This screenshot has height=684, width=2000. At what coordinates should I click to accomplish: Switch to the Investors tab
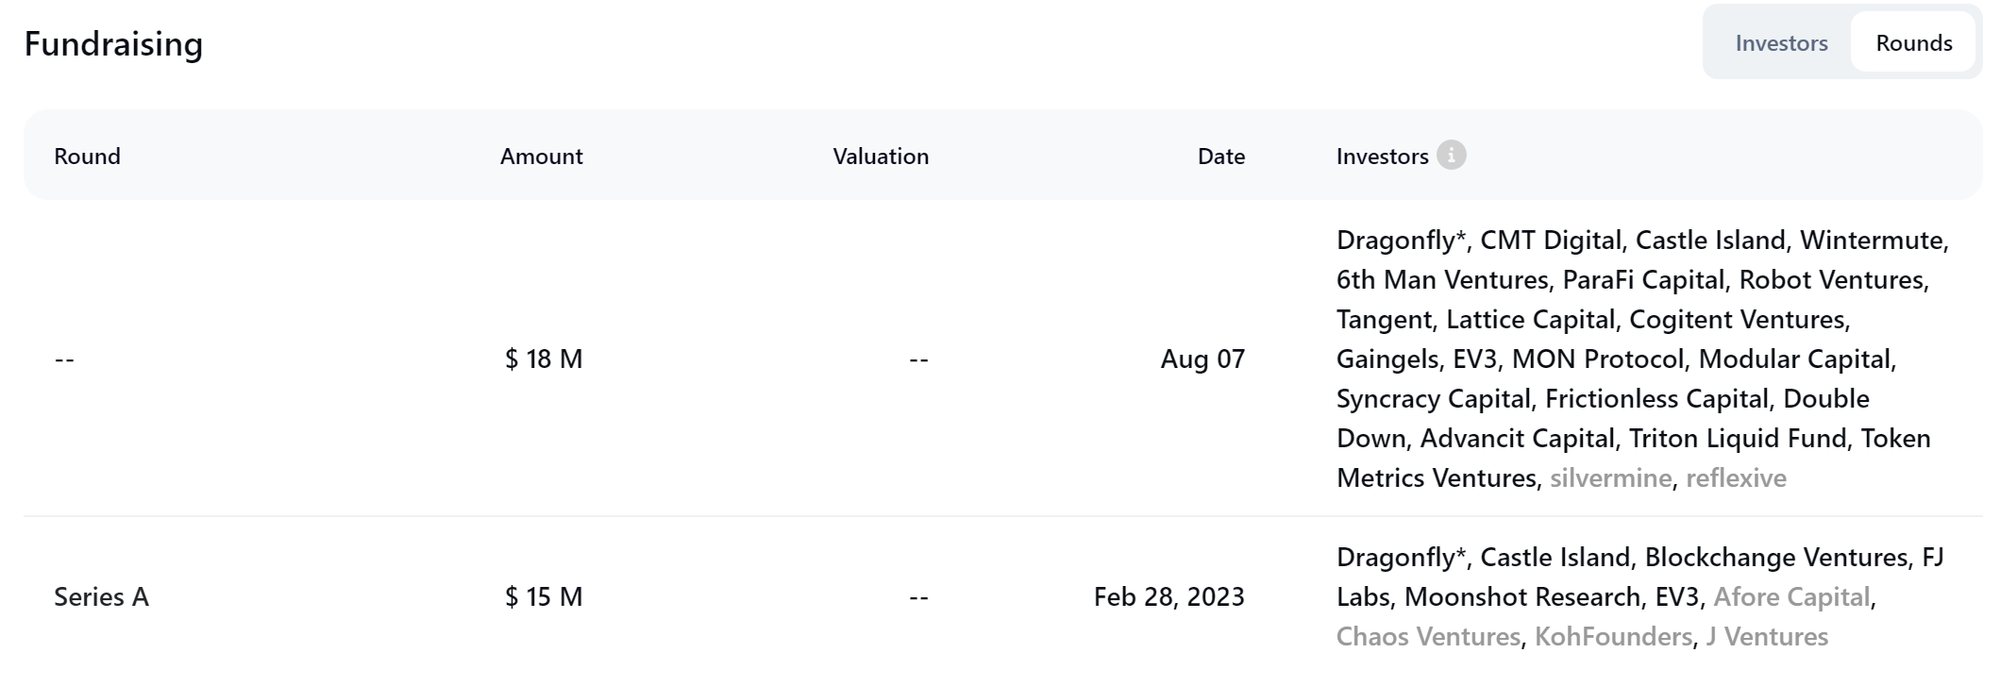coord(1781,43)
